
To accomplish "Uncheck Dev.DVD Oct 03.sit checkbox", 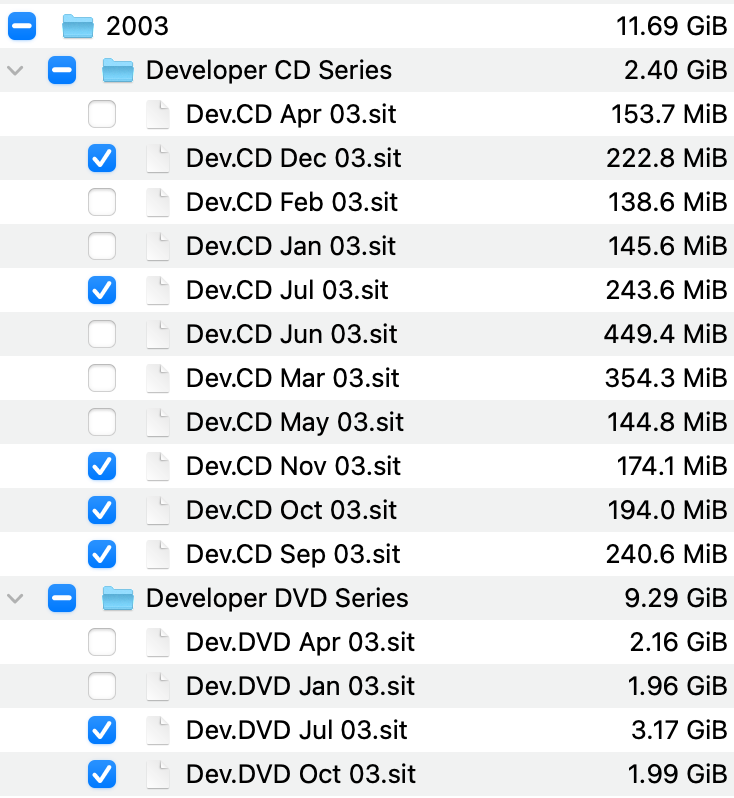I will (x=102, y=774).
